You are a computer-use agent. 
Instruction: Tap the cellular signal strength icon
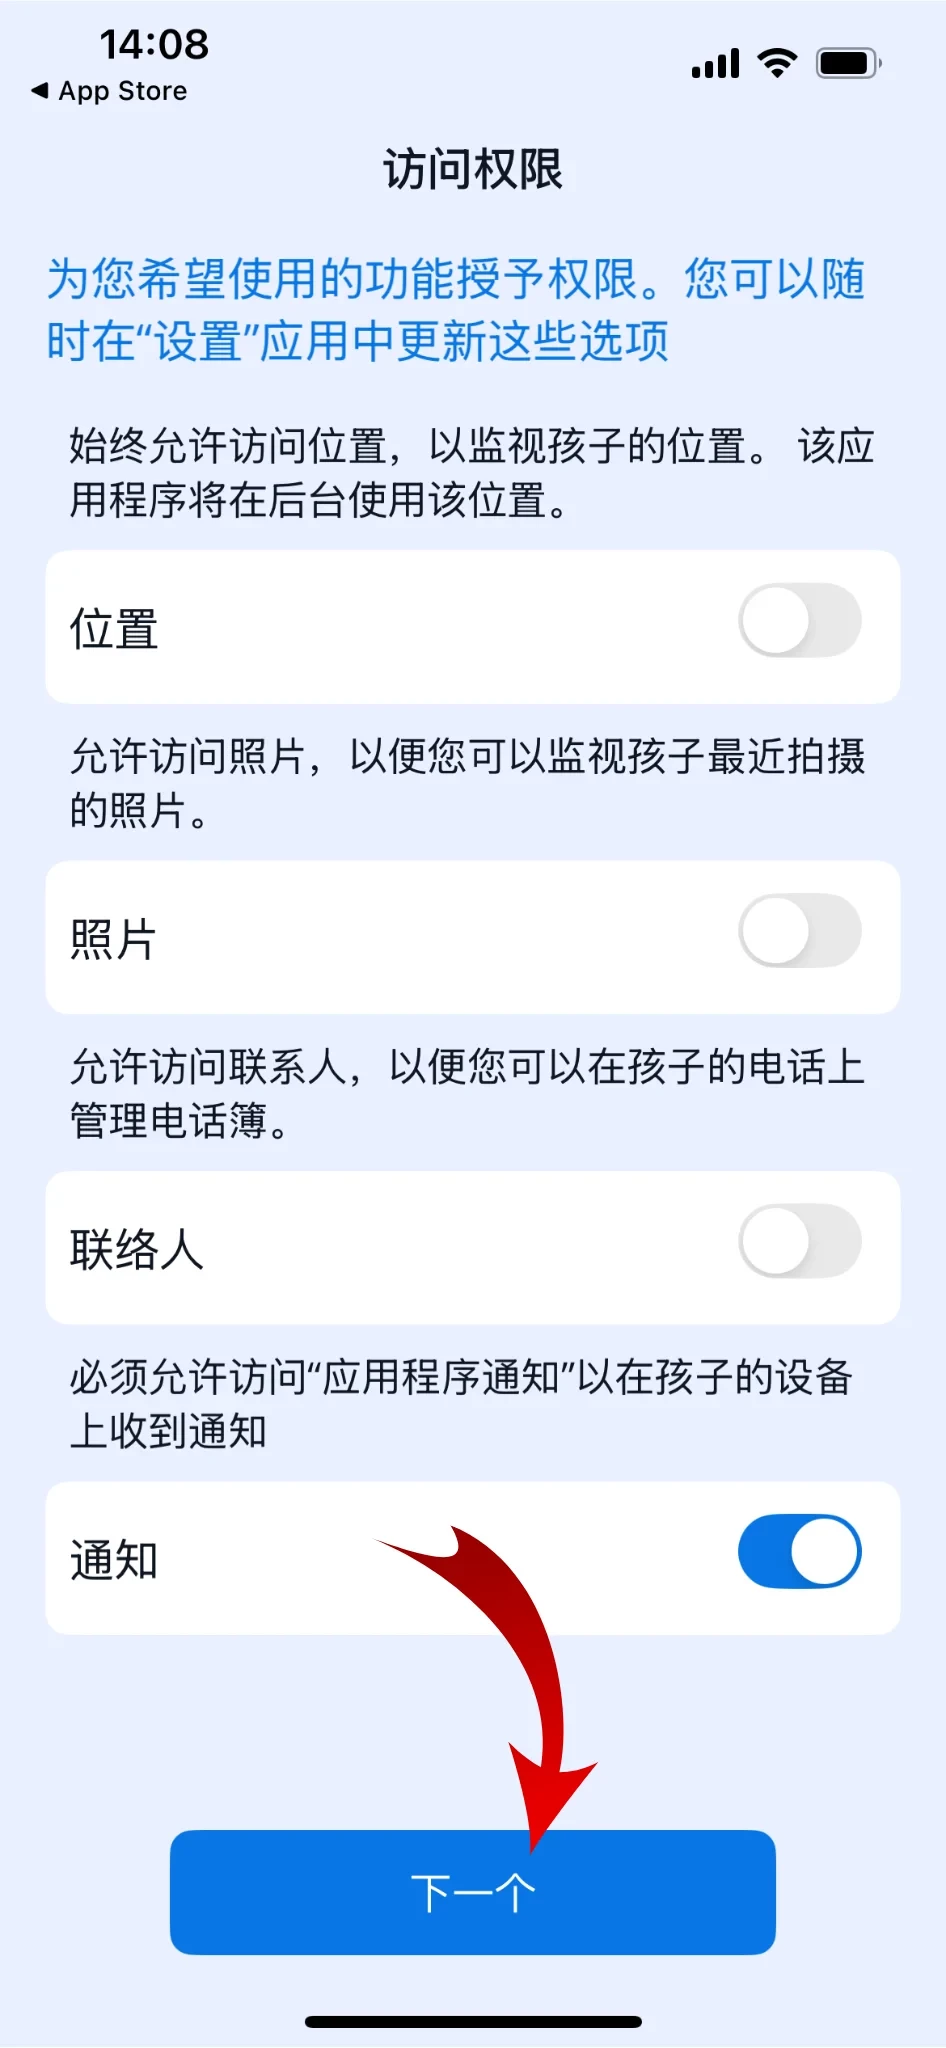point(715,64)
